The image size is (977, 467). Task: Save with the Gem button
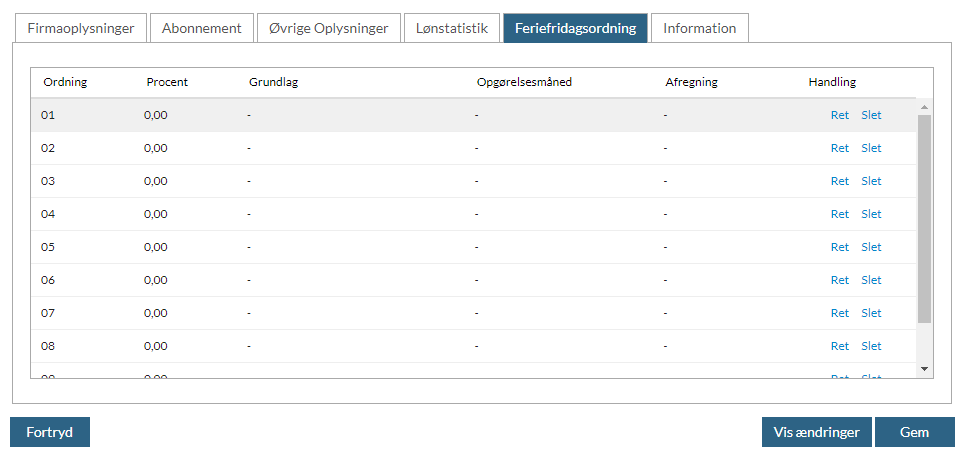tap(914, 432)
